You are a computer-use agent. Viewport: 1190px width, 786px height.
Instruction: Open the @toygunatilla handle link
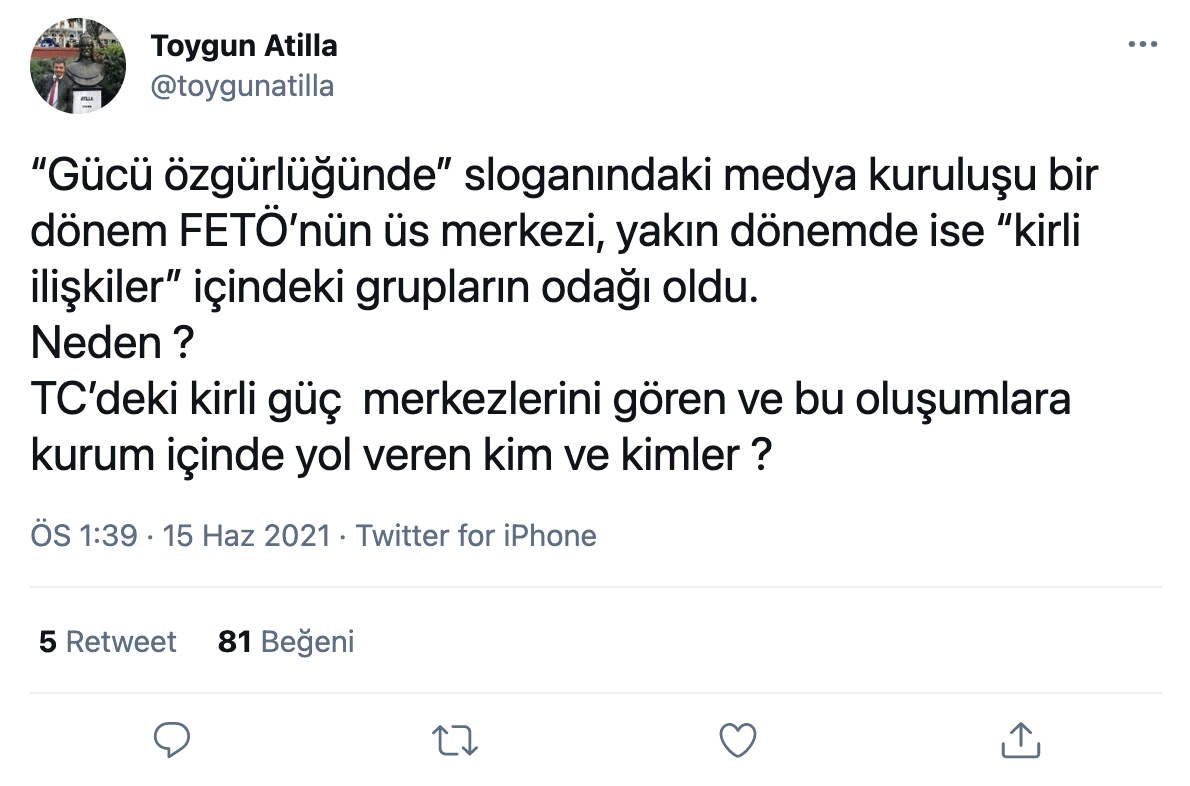(x=241, y=86)
